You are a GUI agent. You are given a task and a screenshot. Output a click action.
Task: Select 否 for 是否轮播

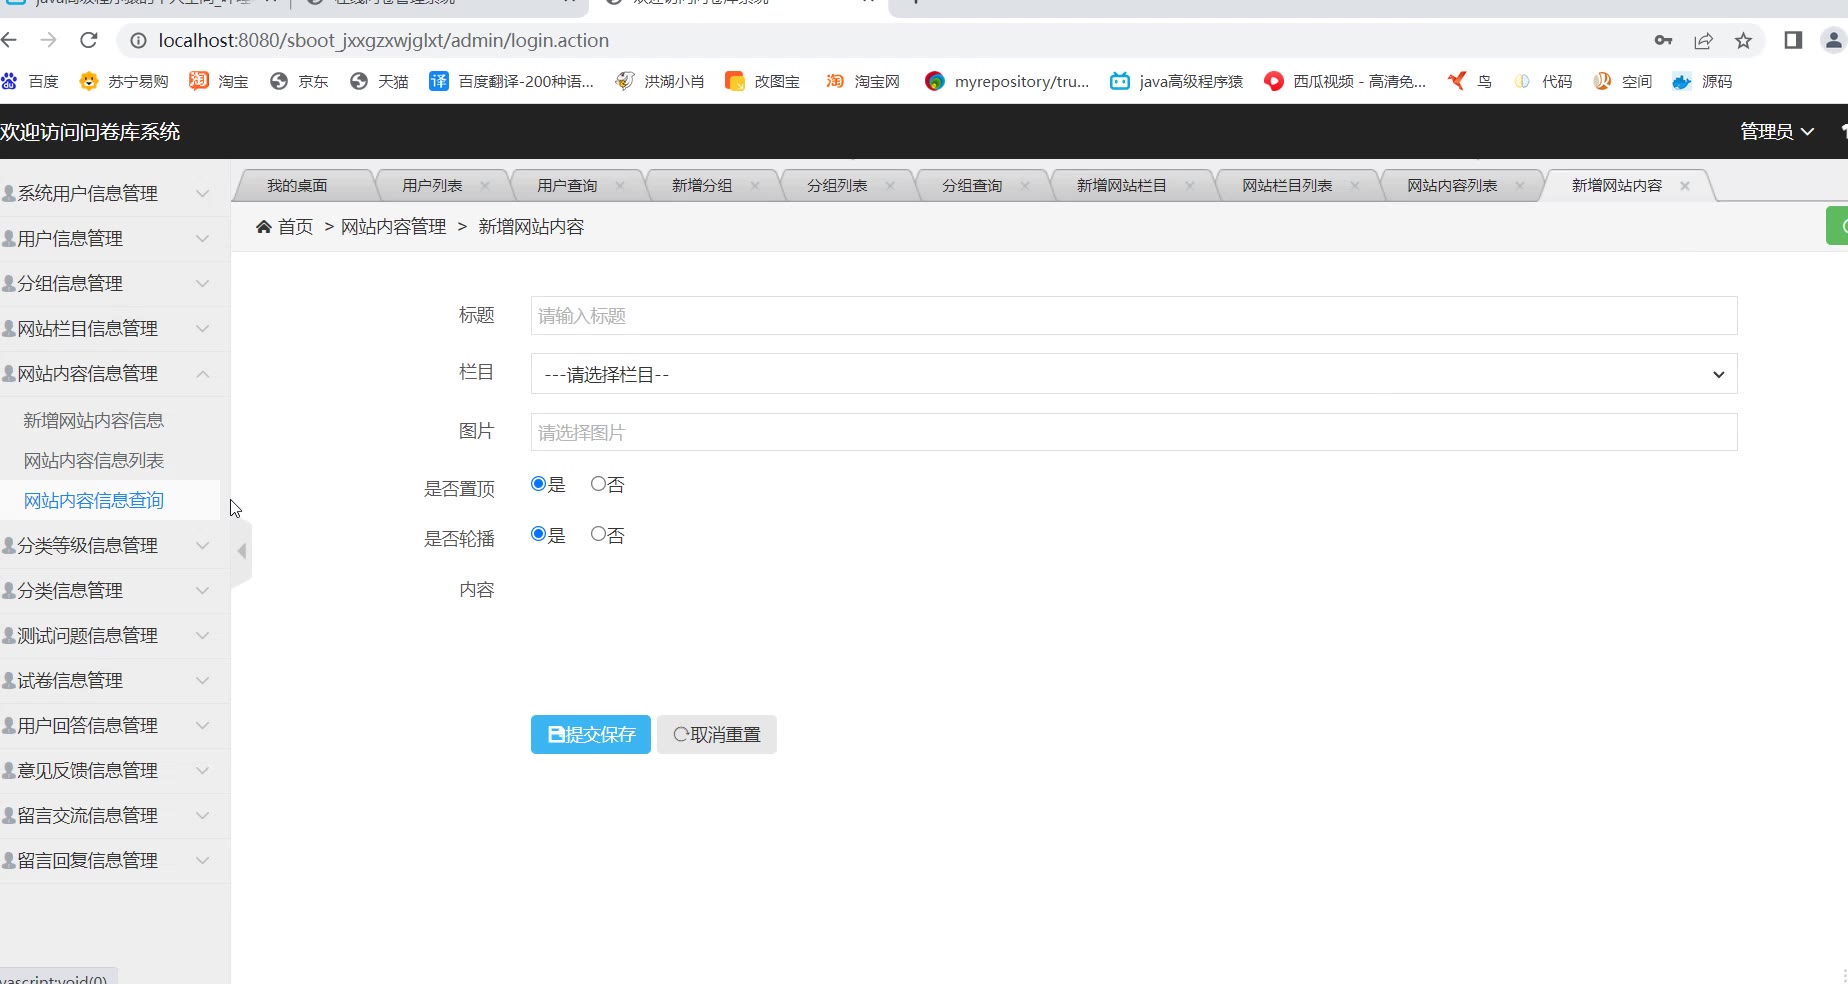coord(598,534)
